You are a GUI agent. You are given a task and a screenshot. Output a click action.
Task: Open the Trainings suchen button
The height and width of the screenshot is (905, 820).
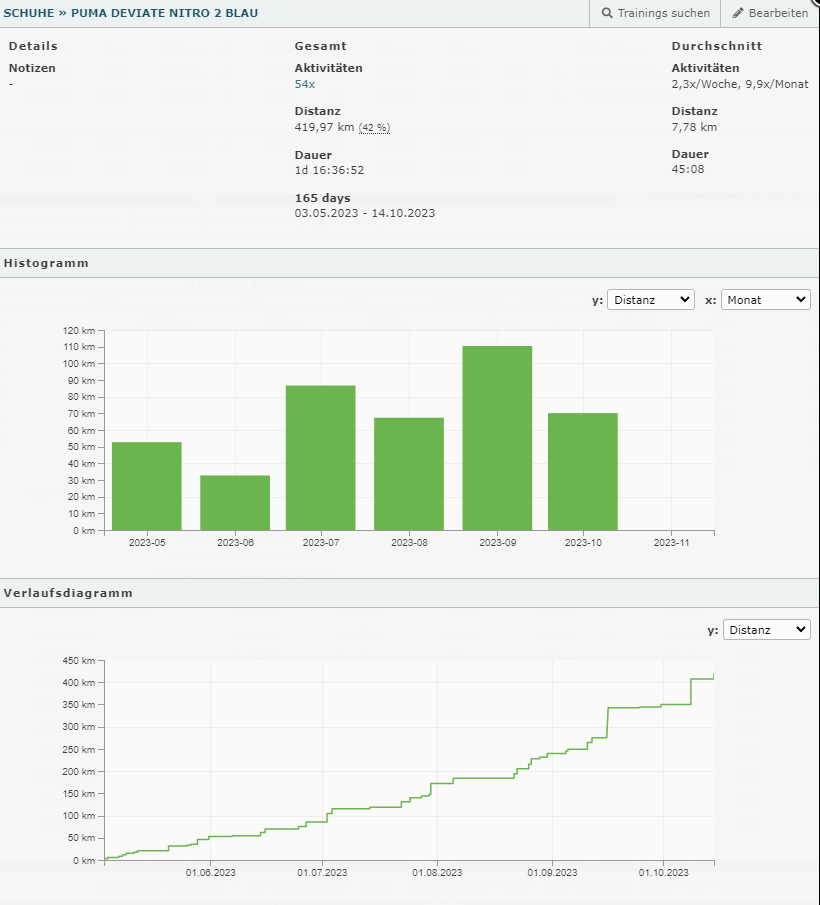tap(656, 13)
